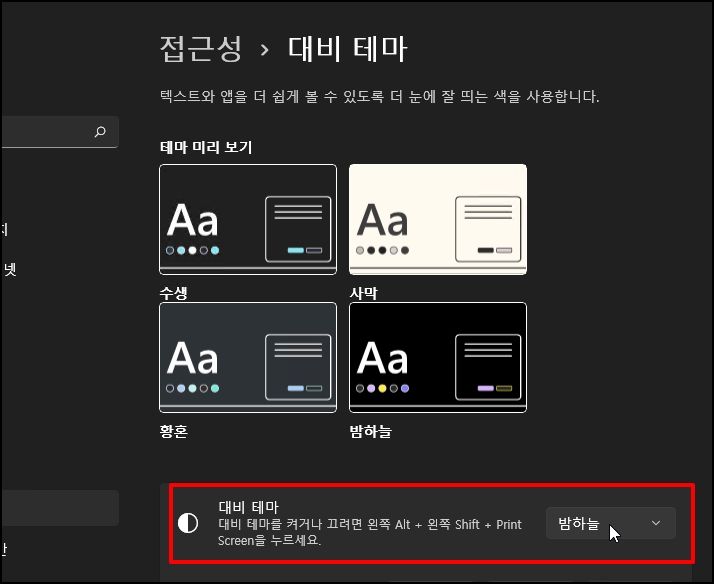Screen dimensions: 714x584
Task: Go back to 접근성 breadcrumb
Action: 201,49
